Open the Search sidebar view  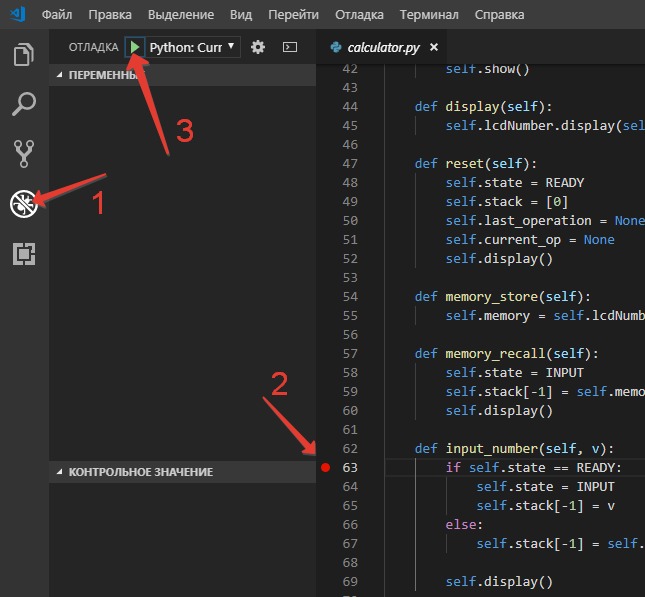[24, 104]
